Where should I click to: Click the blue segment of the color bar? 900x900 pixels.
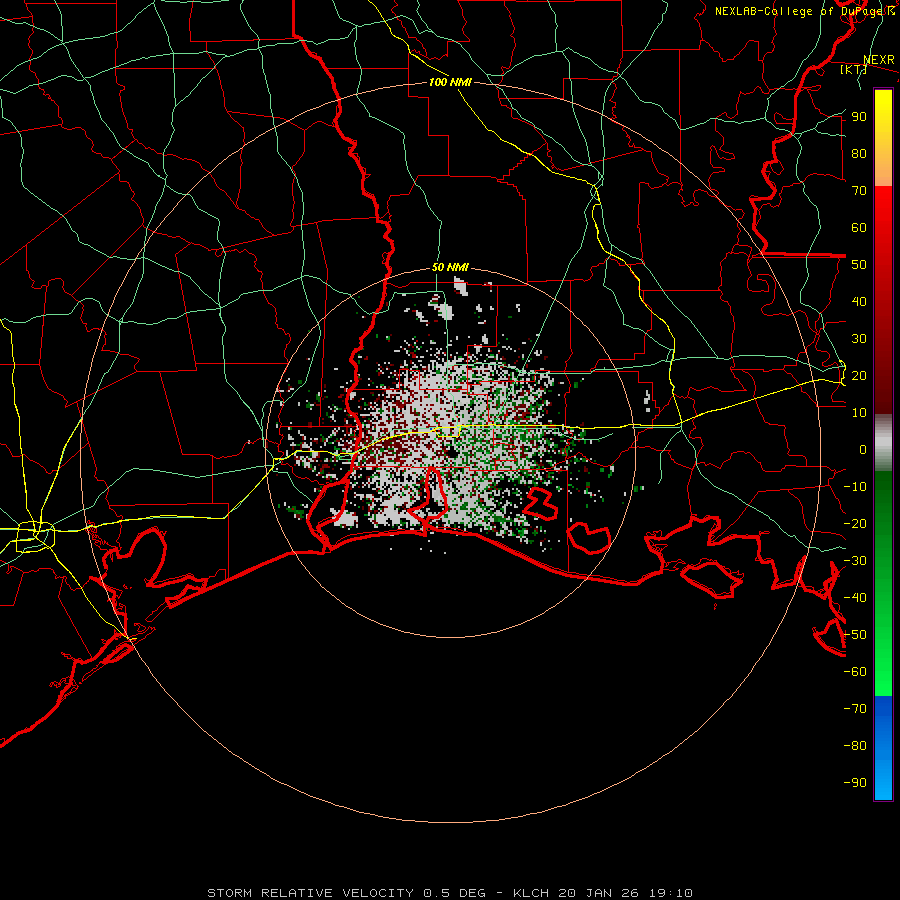coord(883,748)
